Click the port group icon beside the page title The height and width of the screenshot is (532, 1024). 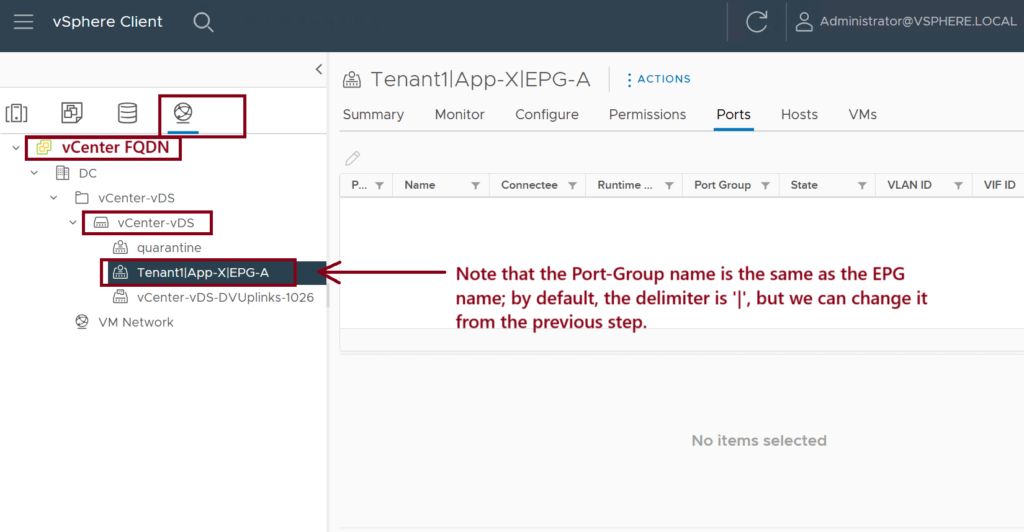pos(352,80)
